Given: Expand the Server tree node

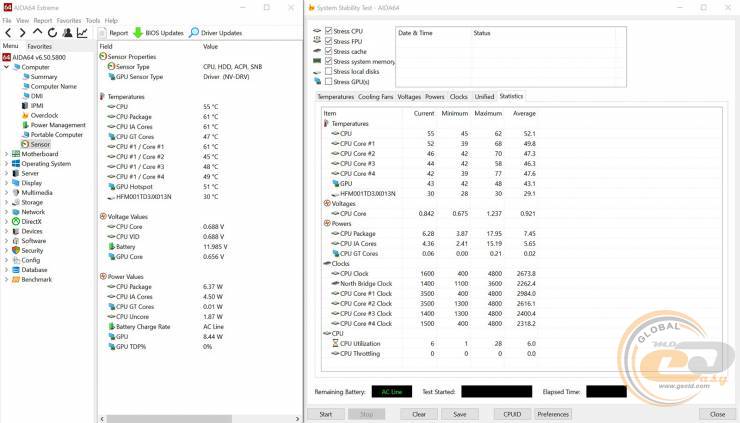Looking at the screenshot, I should pos(7,173).
